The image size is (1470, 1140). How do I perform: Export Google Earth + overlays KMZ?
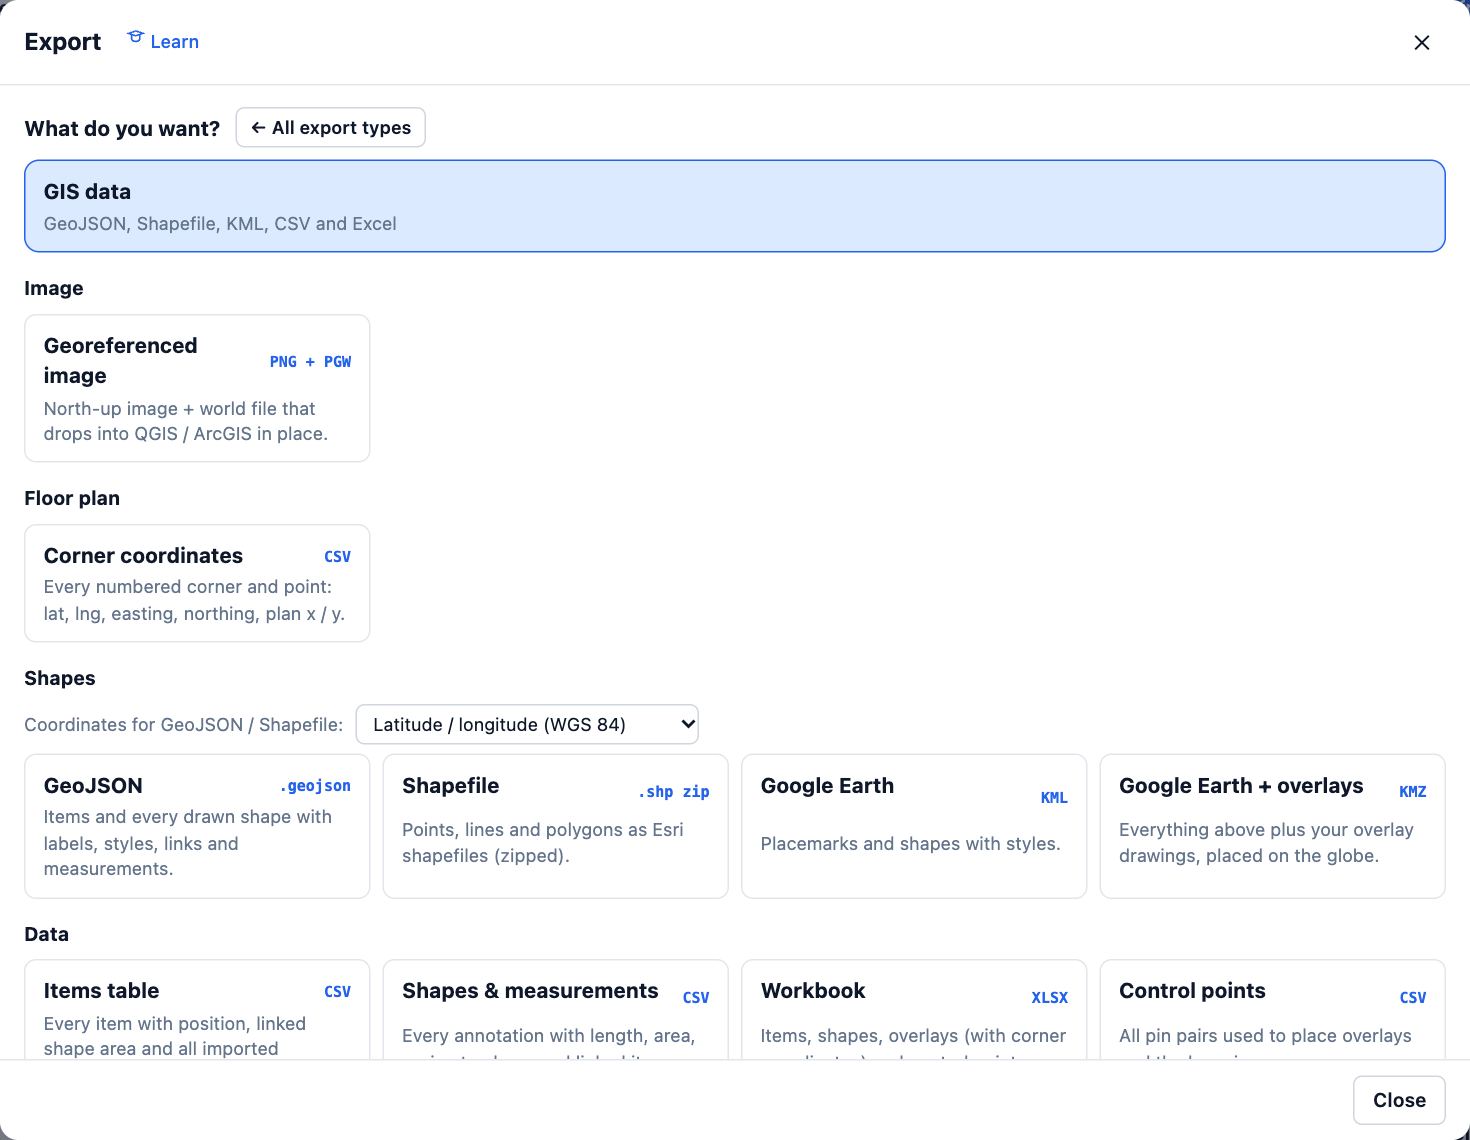1272,826
